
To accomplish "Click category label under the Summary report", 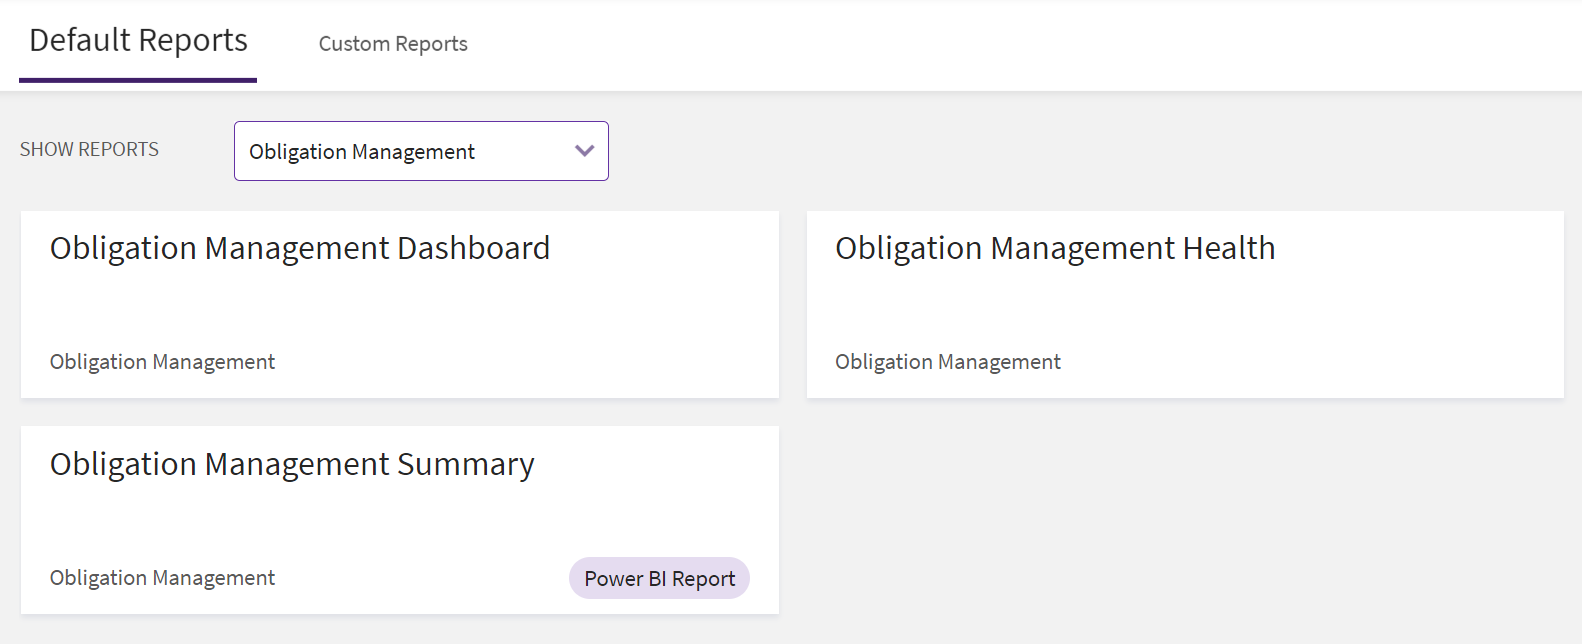I will coord(162,578).
